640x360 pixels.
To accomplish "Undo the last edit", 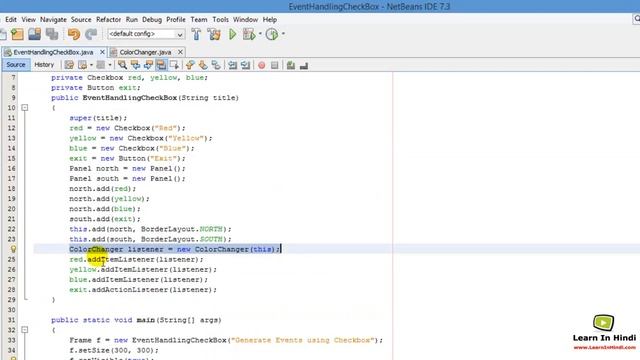I will 74,34.
